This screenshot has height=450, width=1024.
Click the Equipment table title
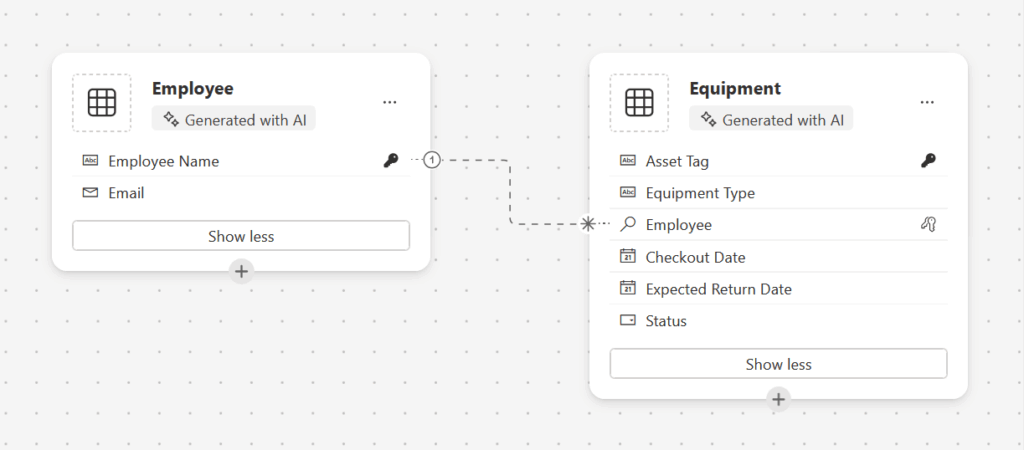[x=735, y=88]
